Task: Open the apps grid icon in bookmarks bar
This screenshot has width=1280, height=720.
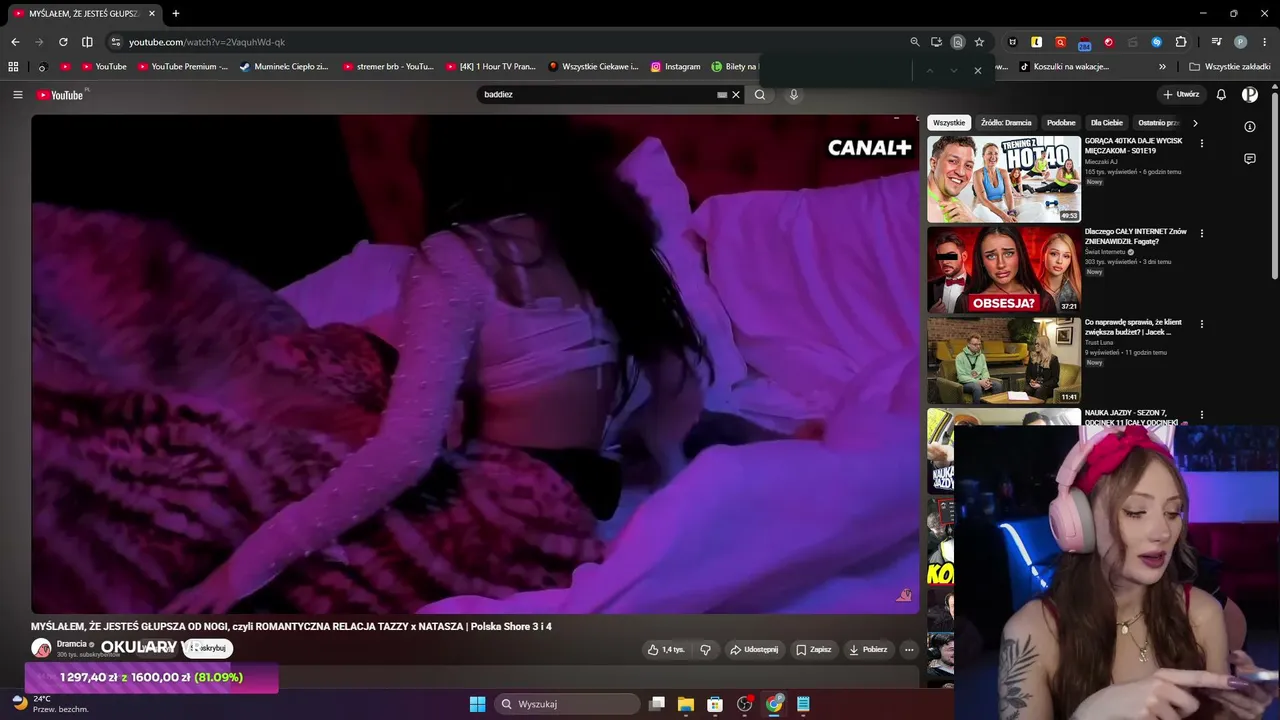Action: 13,67
